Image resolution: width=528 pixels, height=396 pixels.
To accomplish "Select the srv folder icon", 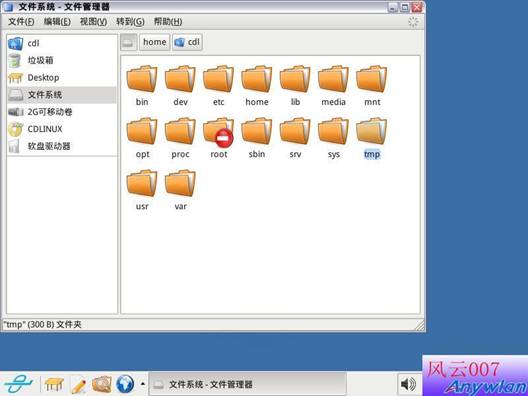I will 295,131.
